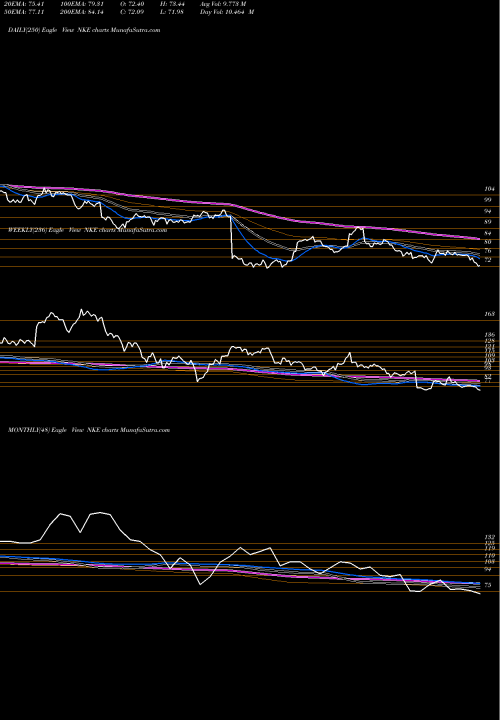Click the DAILY(250) Eagle View chart title
The image size is (500, 720).
click(84, 30)
